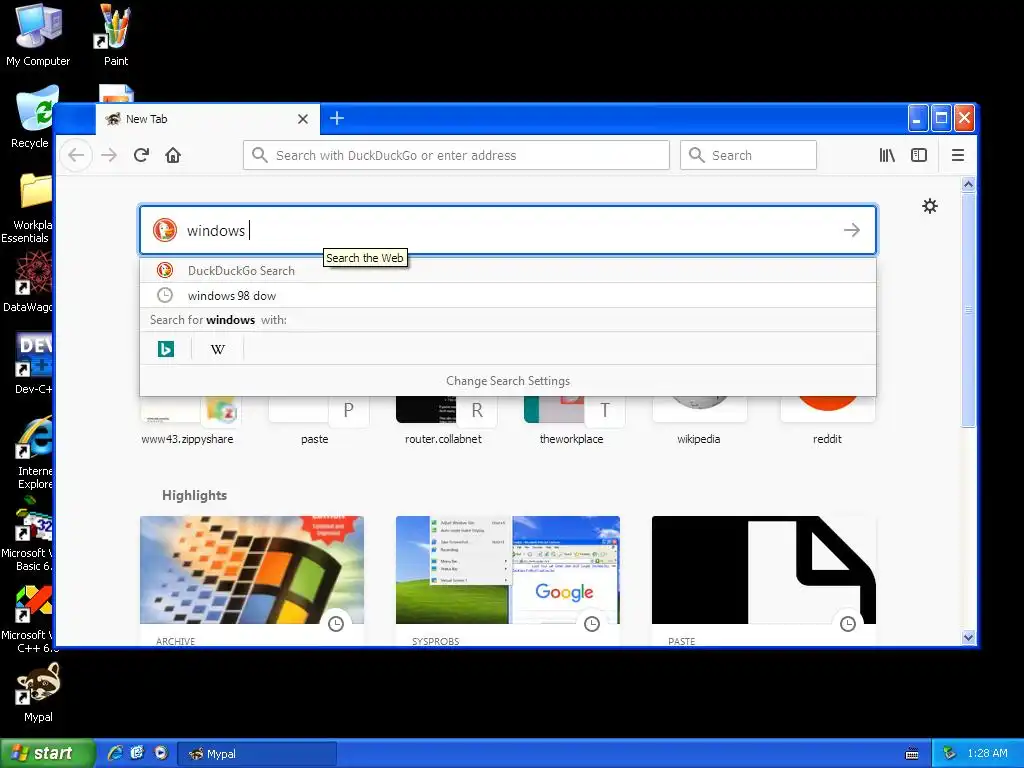Image resolution: width=1024 pixels, height=768 pixels.
Task: Click scrollbar down arrow in browser
Action: click(x=968, y=637)
